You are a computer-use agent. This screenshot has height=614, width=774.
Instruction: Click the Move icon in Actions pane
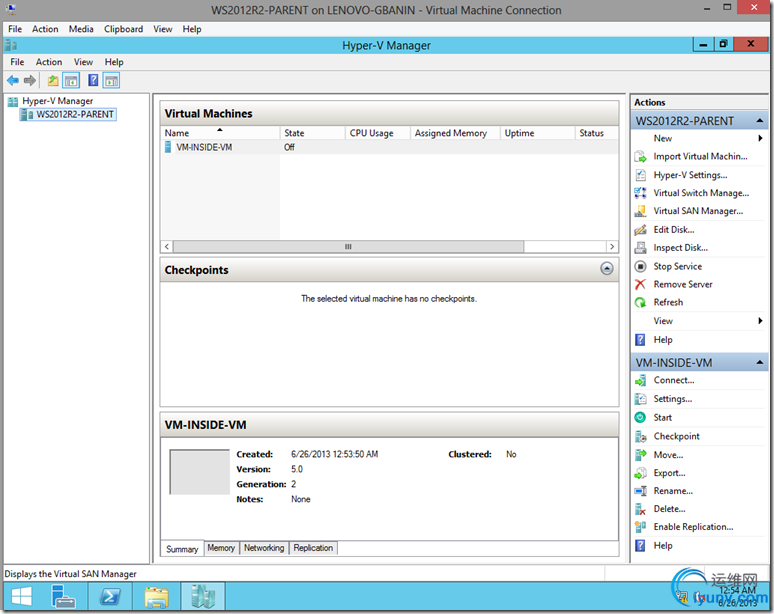640,455
